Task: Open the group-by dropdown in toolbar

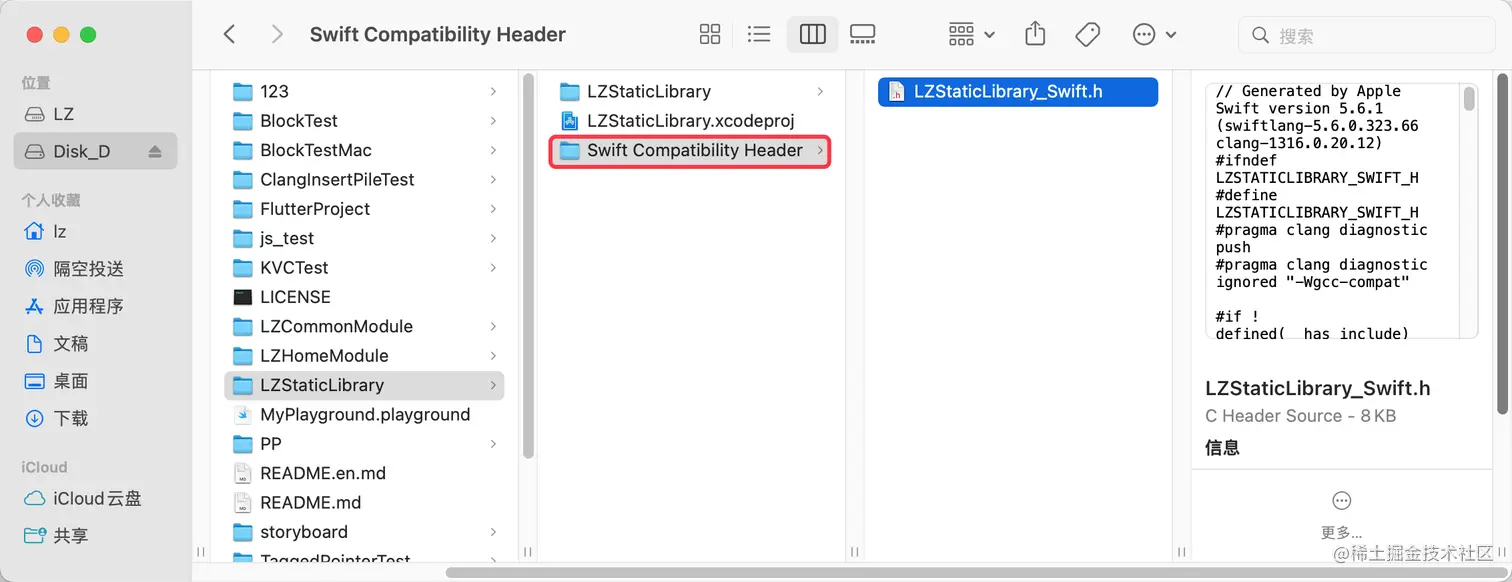Action: [971, 34]
